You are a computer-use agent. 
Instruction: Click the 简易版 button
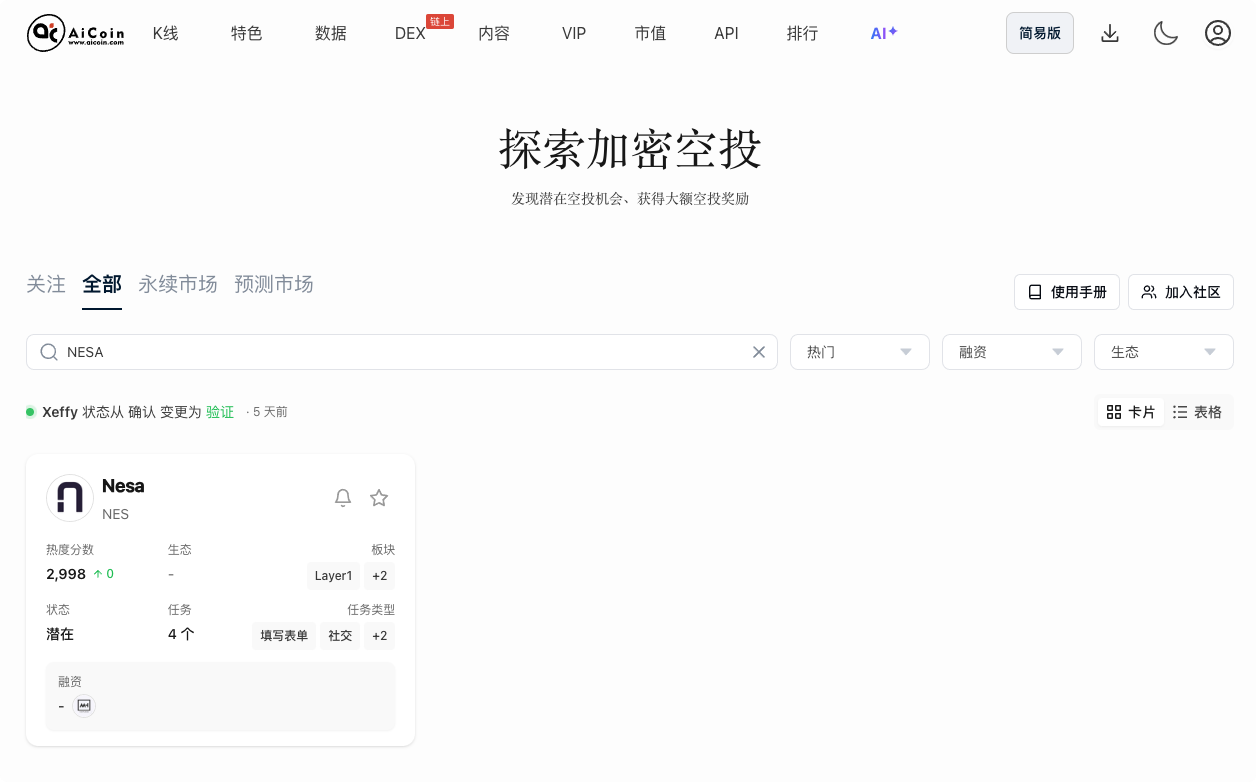[x=1040, y=33]
